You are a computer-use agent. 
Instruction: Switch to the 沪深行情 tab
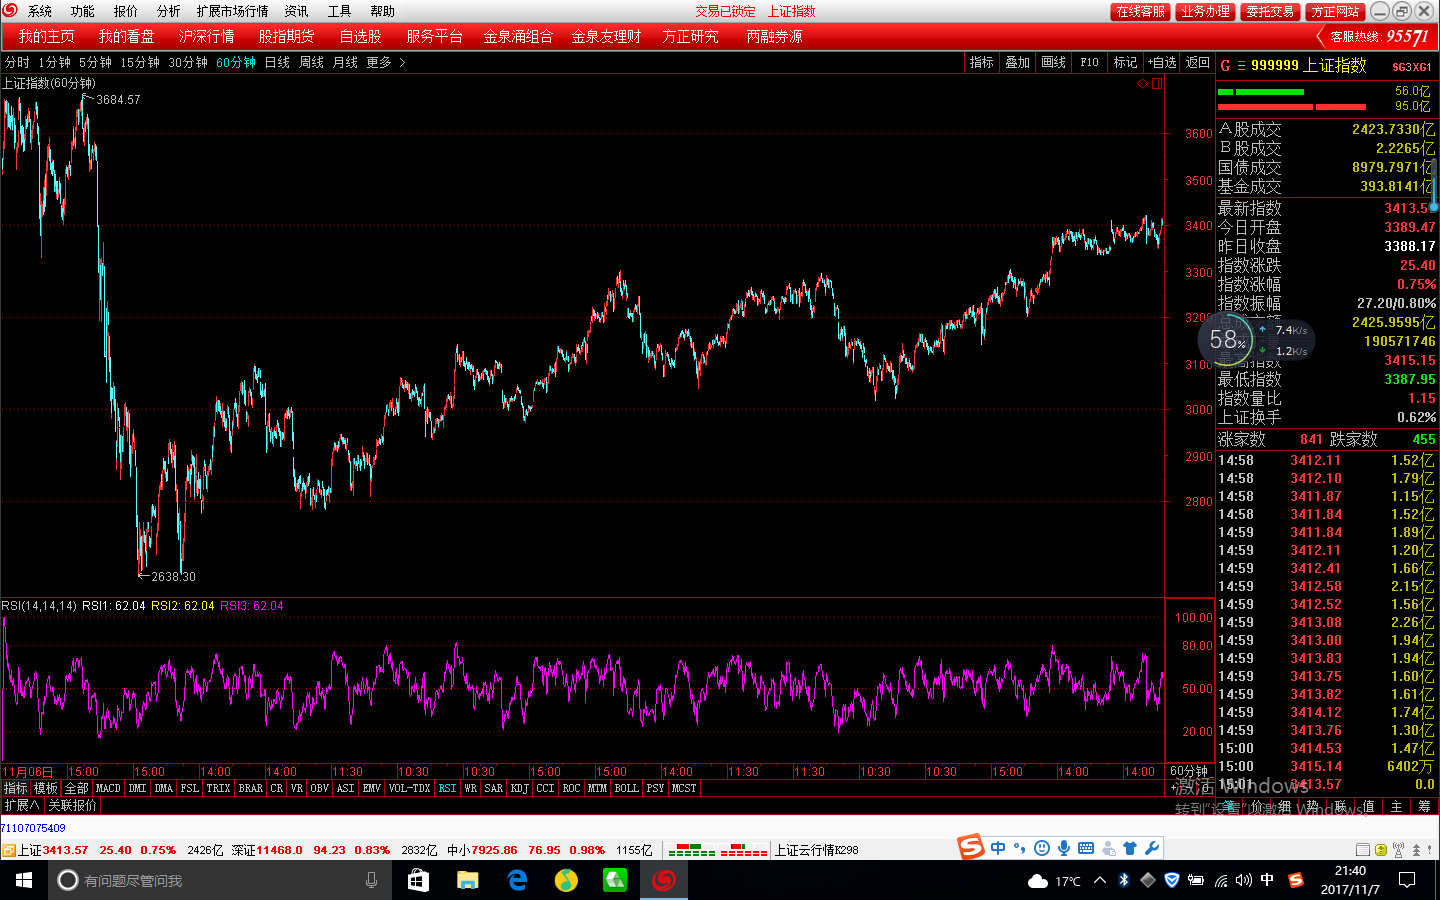pyautogui.click(x=207, y=36)
